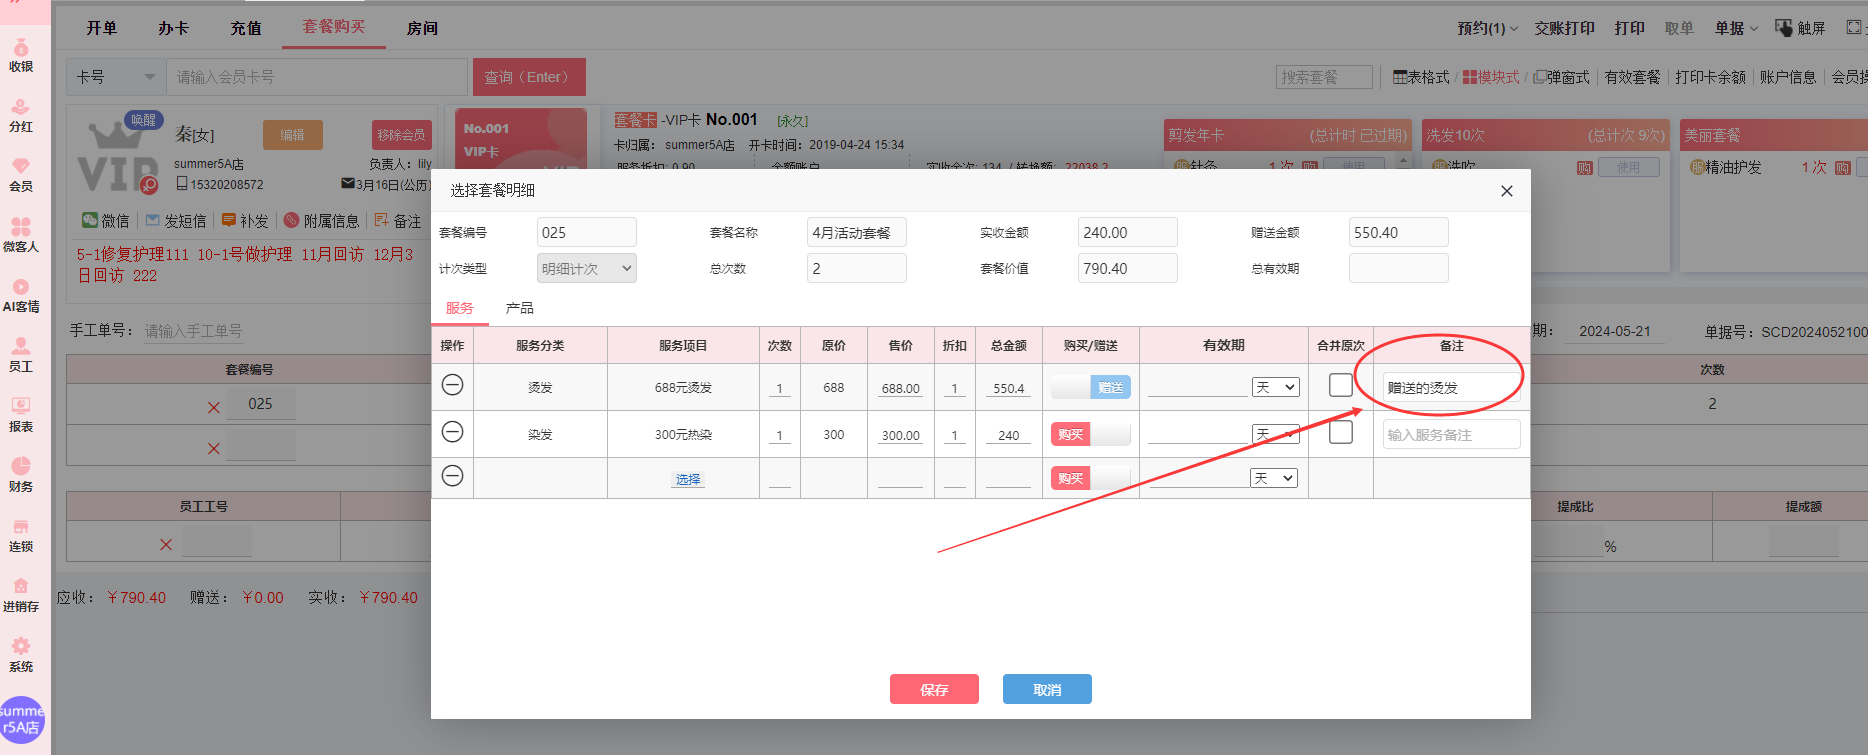Click the 输入服务备注 field for 染发

[1452, 434]
